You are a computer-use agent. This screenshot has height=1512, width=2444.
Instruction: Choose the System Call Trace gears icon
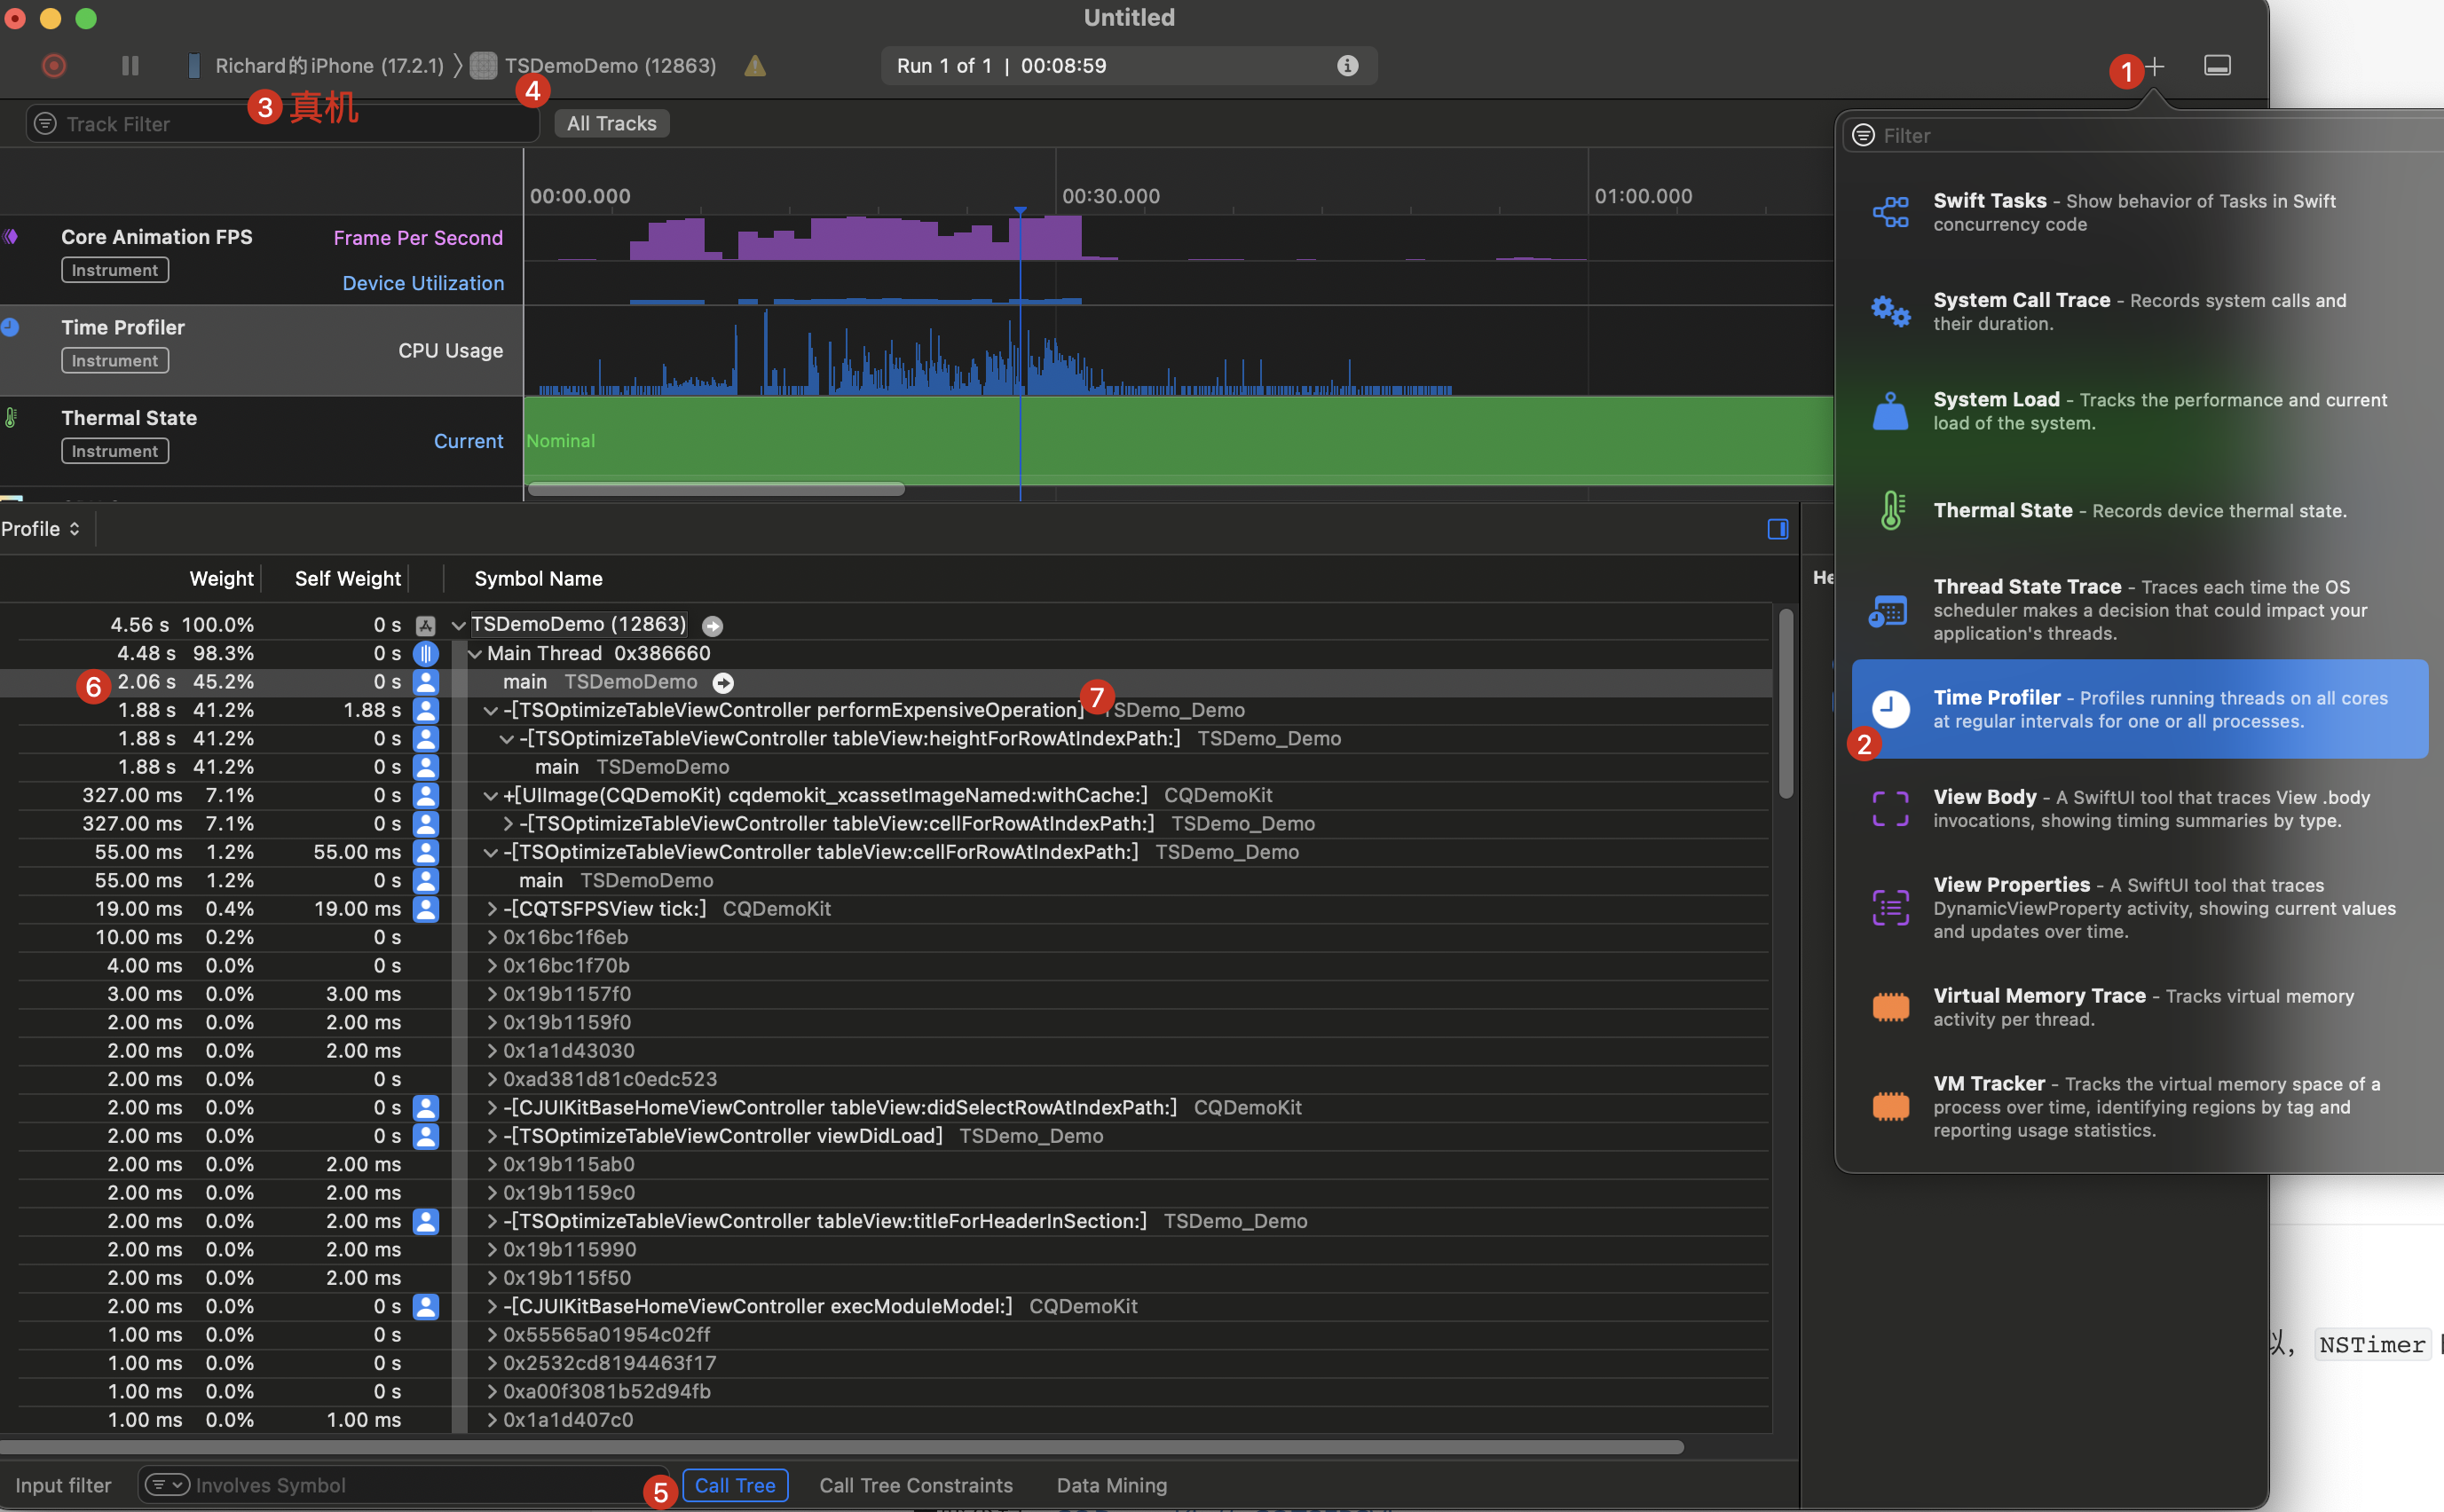[1890, 311]
